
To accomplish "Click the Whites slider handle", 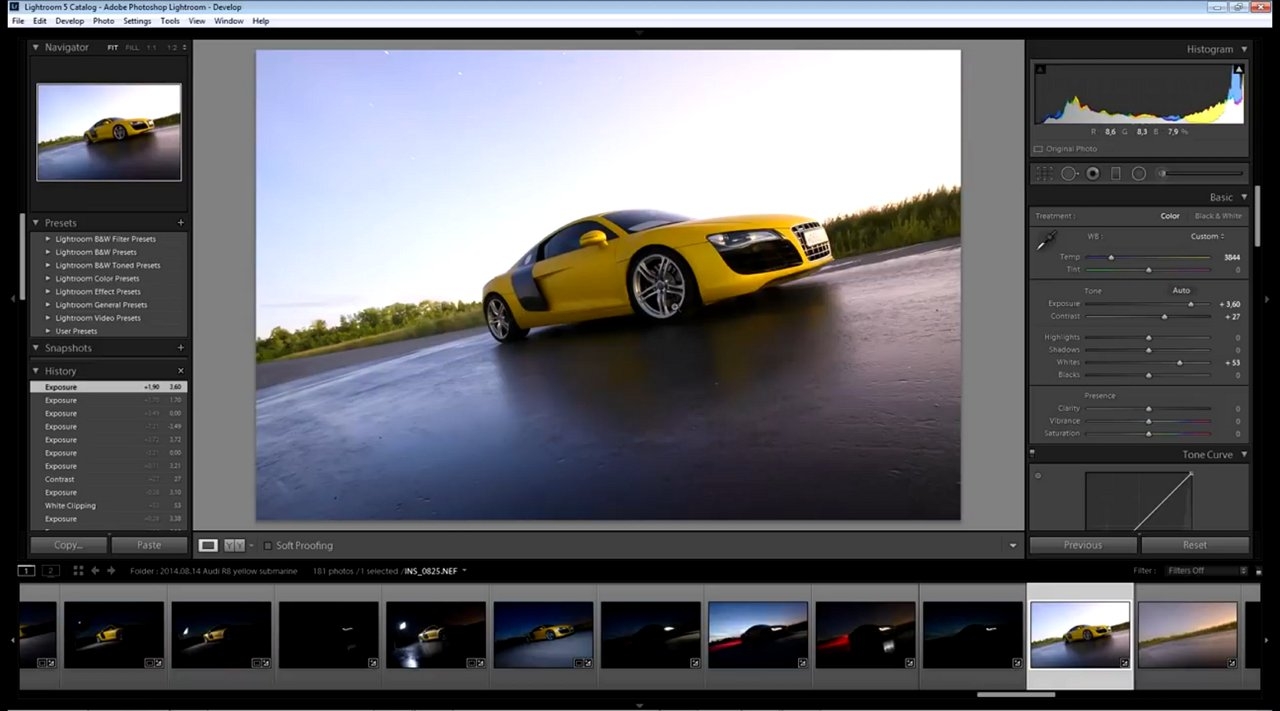I will click(x=1180, y=363).
